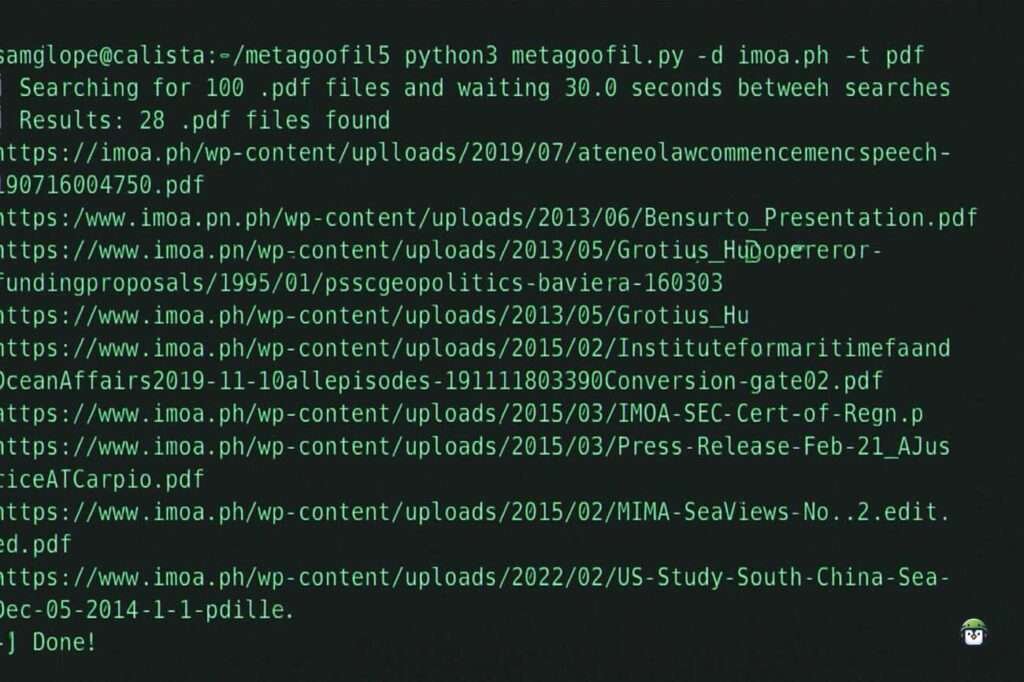Open the IMOA-SEC-Cert-of-Regn link

462,414
